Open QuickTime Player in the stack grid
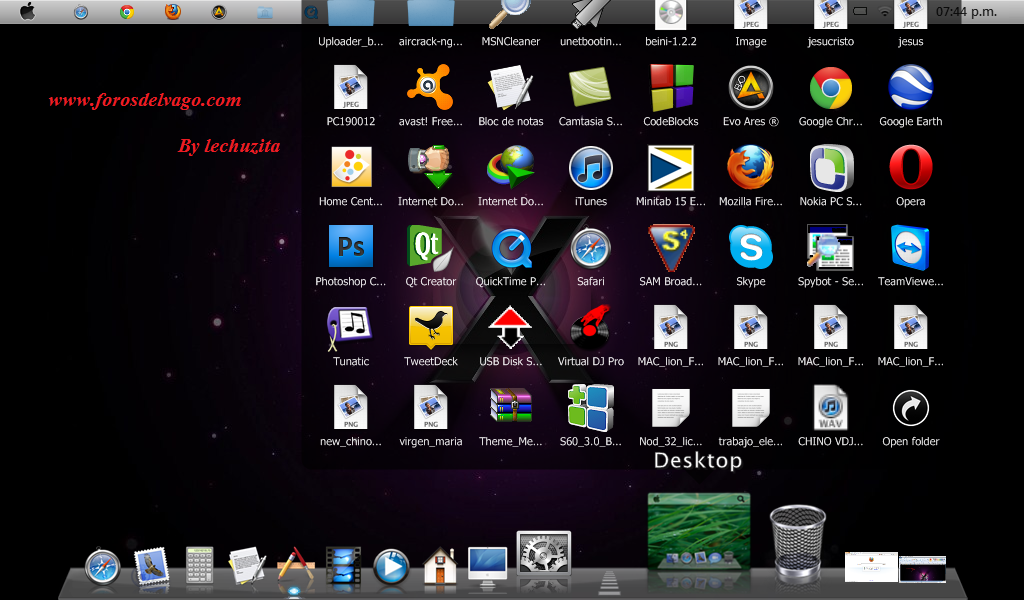Image resolution: width=1024 pixels, height=600 pixels. tap(511, 248)
